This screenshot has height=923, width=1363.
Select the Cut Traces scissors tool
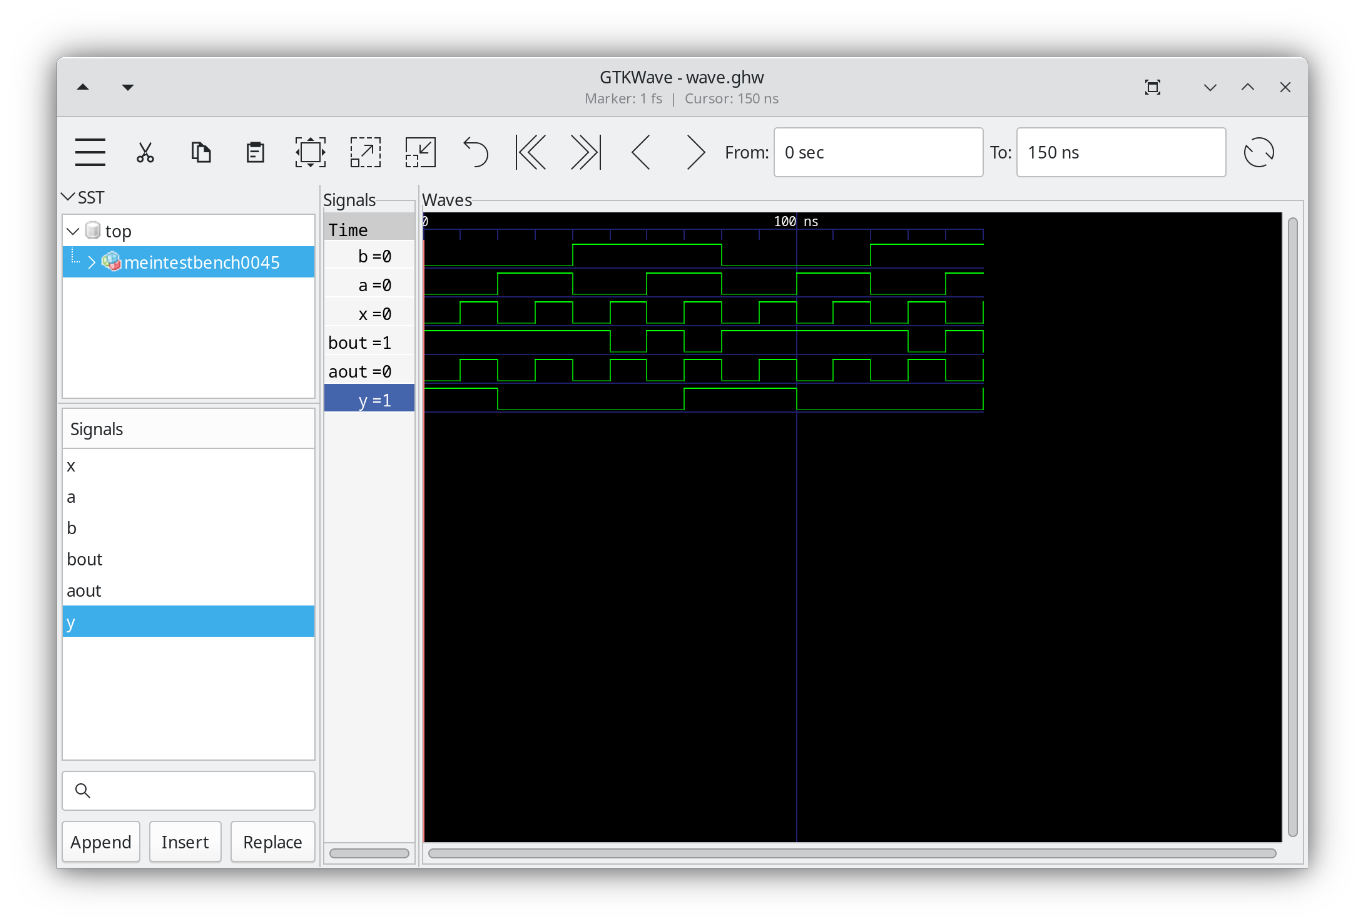point(145,152)
